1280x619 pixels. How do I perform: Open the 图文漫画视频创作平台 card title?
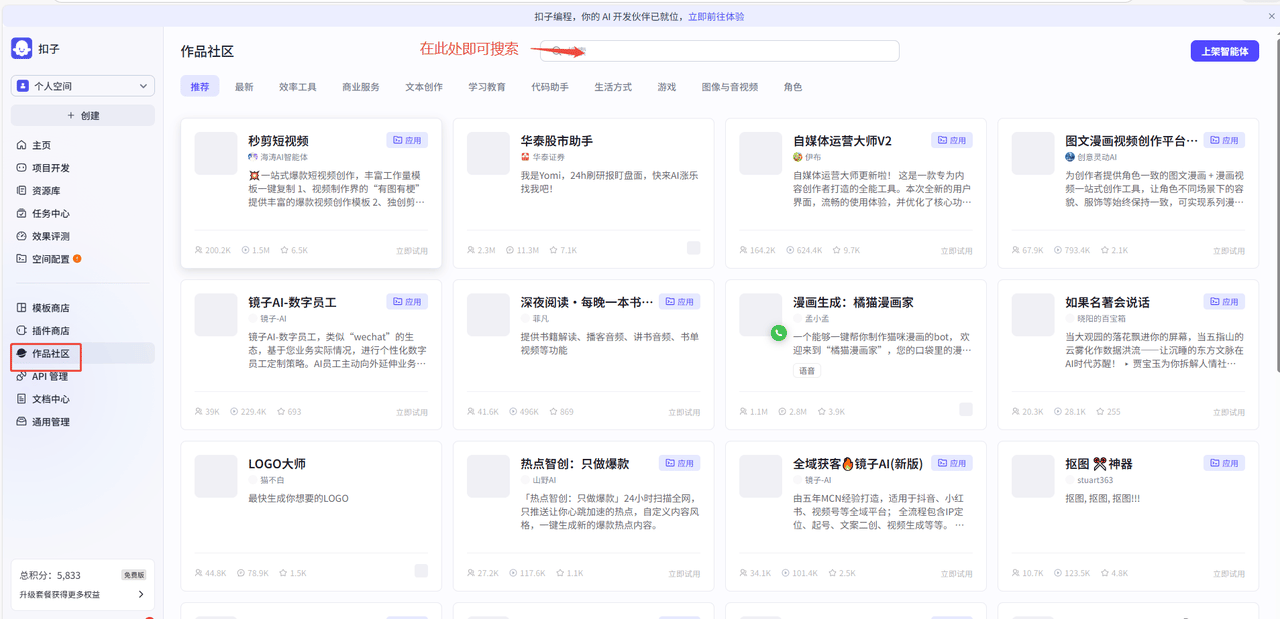tap(1132, 141)
